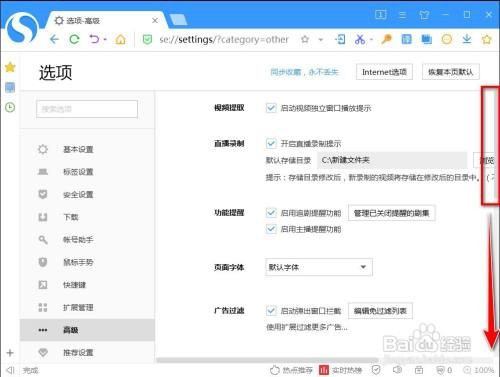500x377 pixels.
Task: Click the yellow star at toolbar end
Action: pos(487,40)
